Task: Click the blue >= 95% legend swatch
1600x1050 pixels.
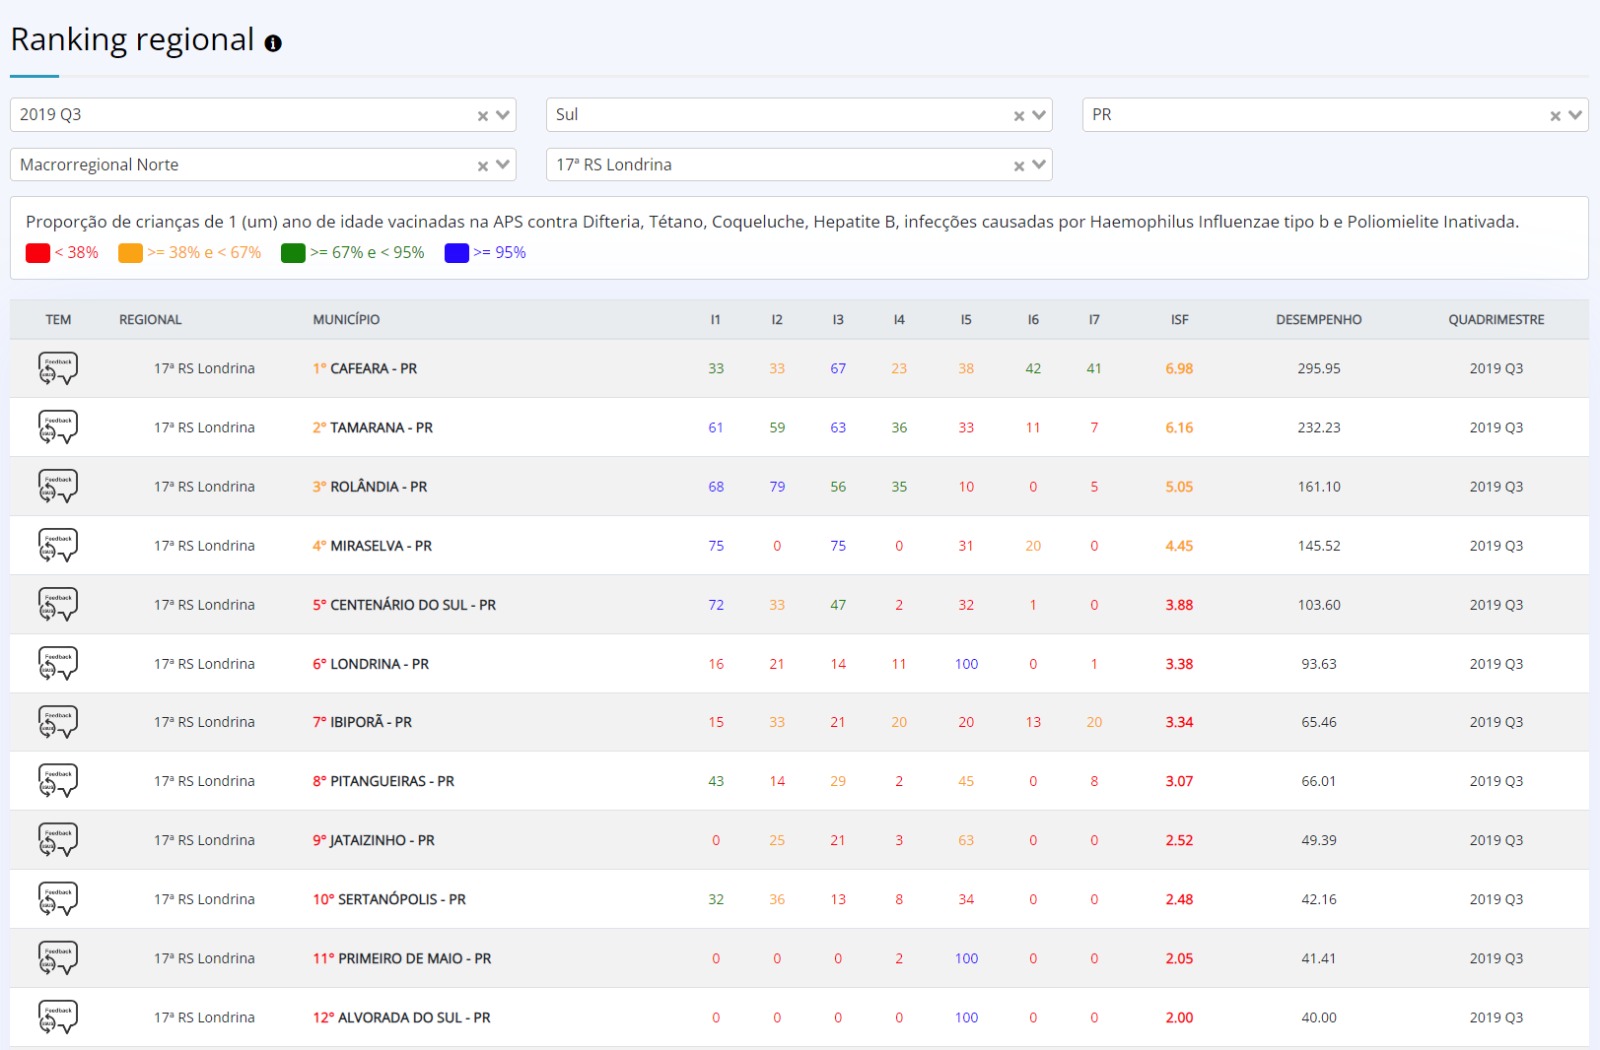Action: (457, 253)
